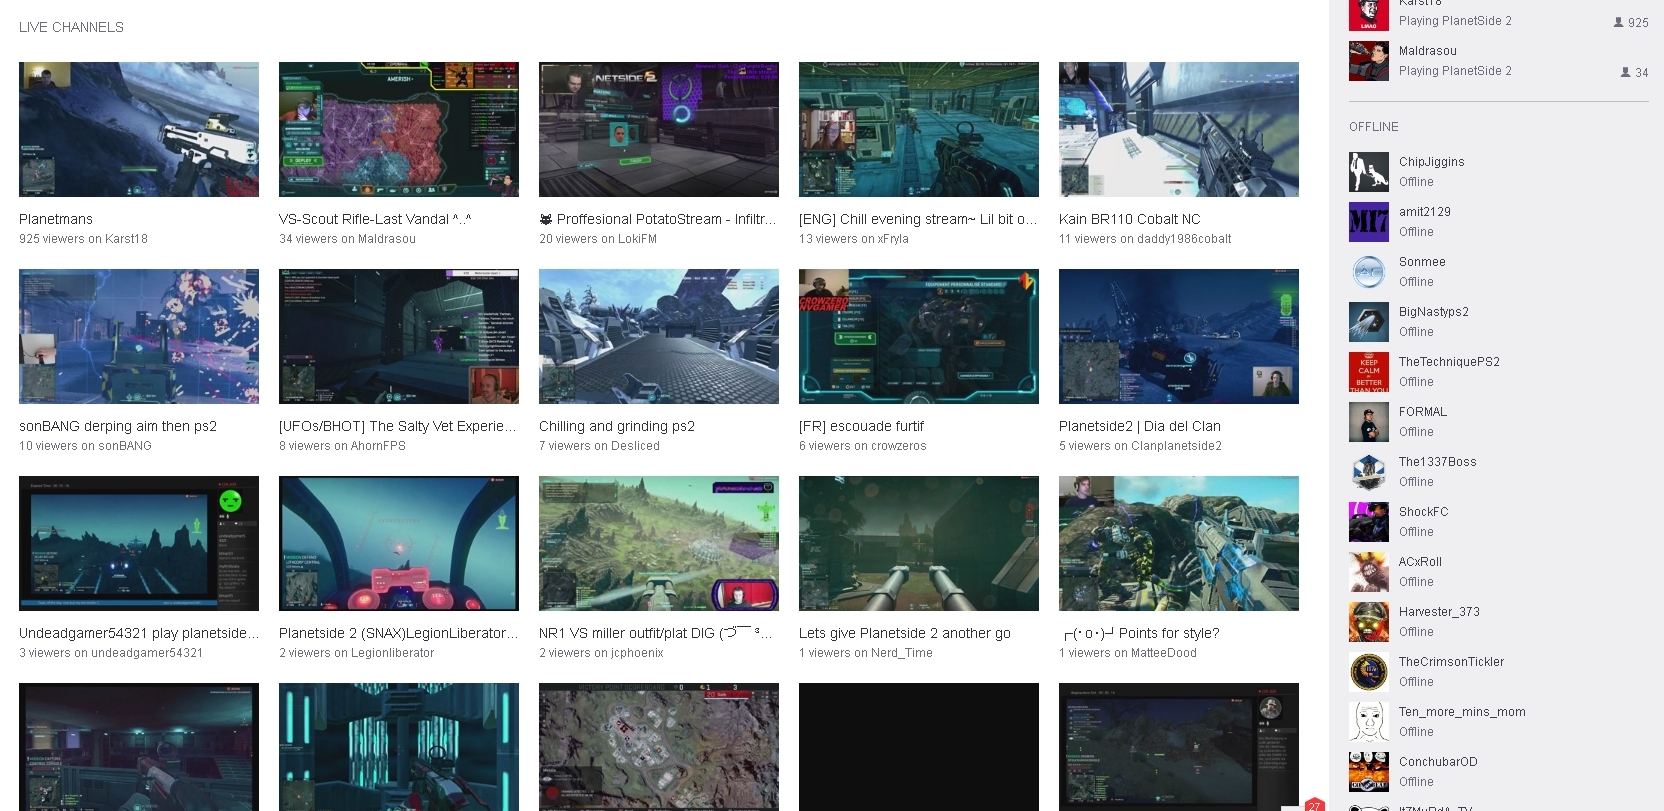Click 34 viewers on Maldrasou text

[x=347, y=239]
